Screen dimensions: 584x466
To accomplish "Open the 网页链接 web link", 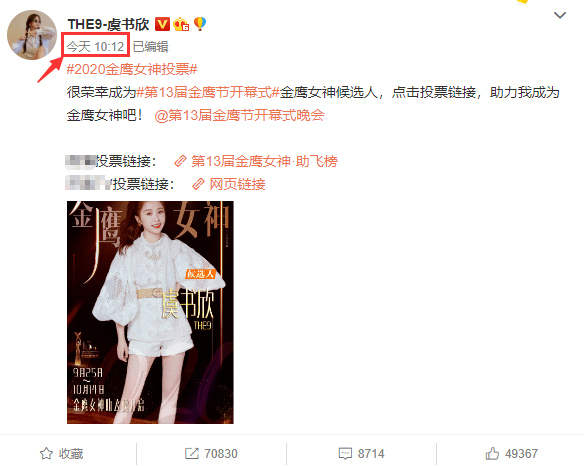I will [x=237, y=184].
